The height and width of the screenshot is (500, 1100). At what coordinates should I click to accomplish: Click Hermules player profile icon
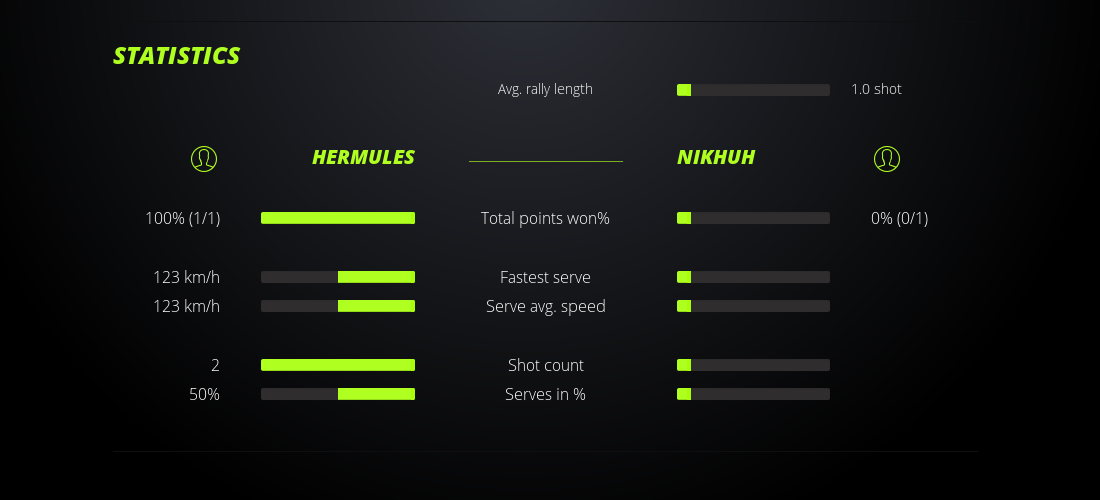(x=204, y=158)
